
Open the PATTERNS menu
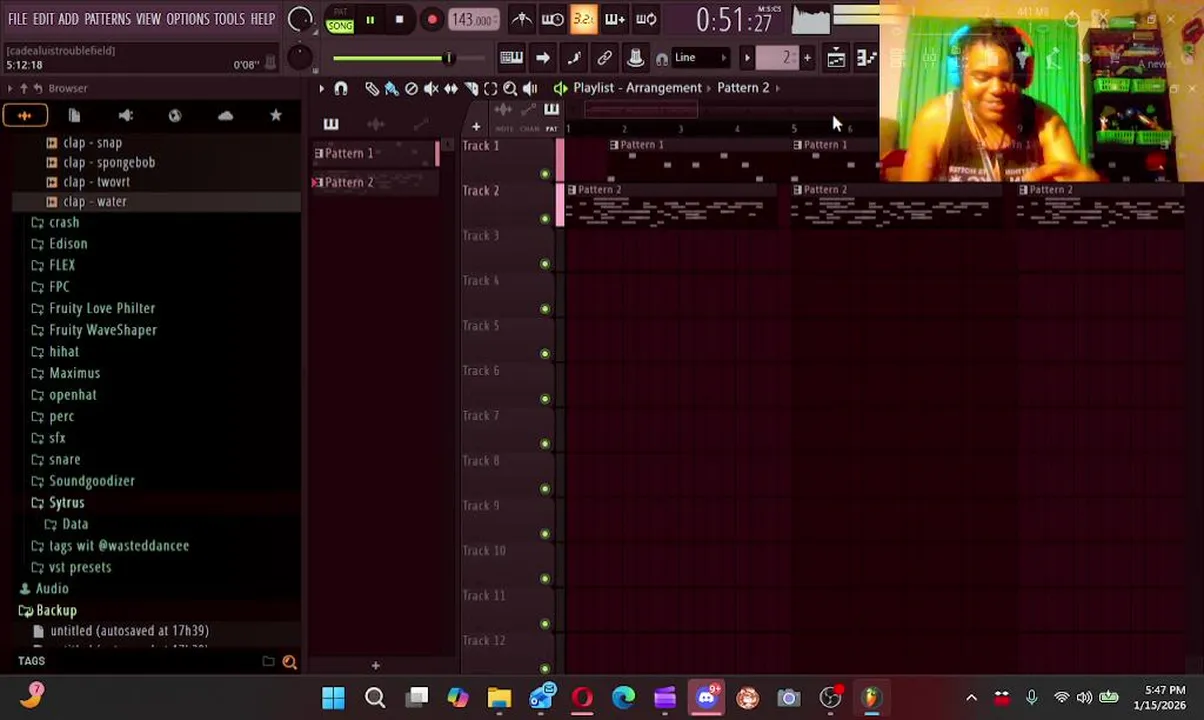coord(107,19)
